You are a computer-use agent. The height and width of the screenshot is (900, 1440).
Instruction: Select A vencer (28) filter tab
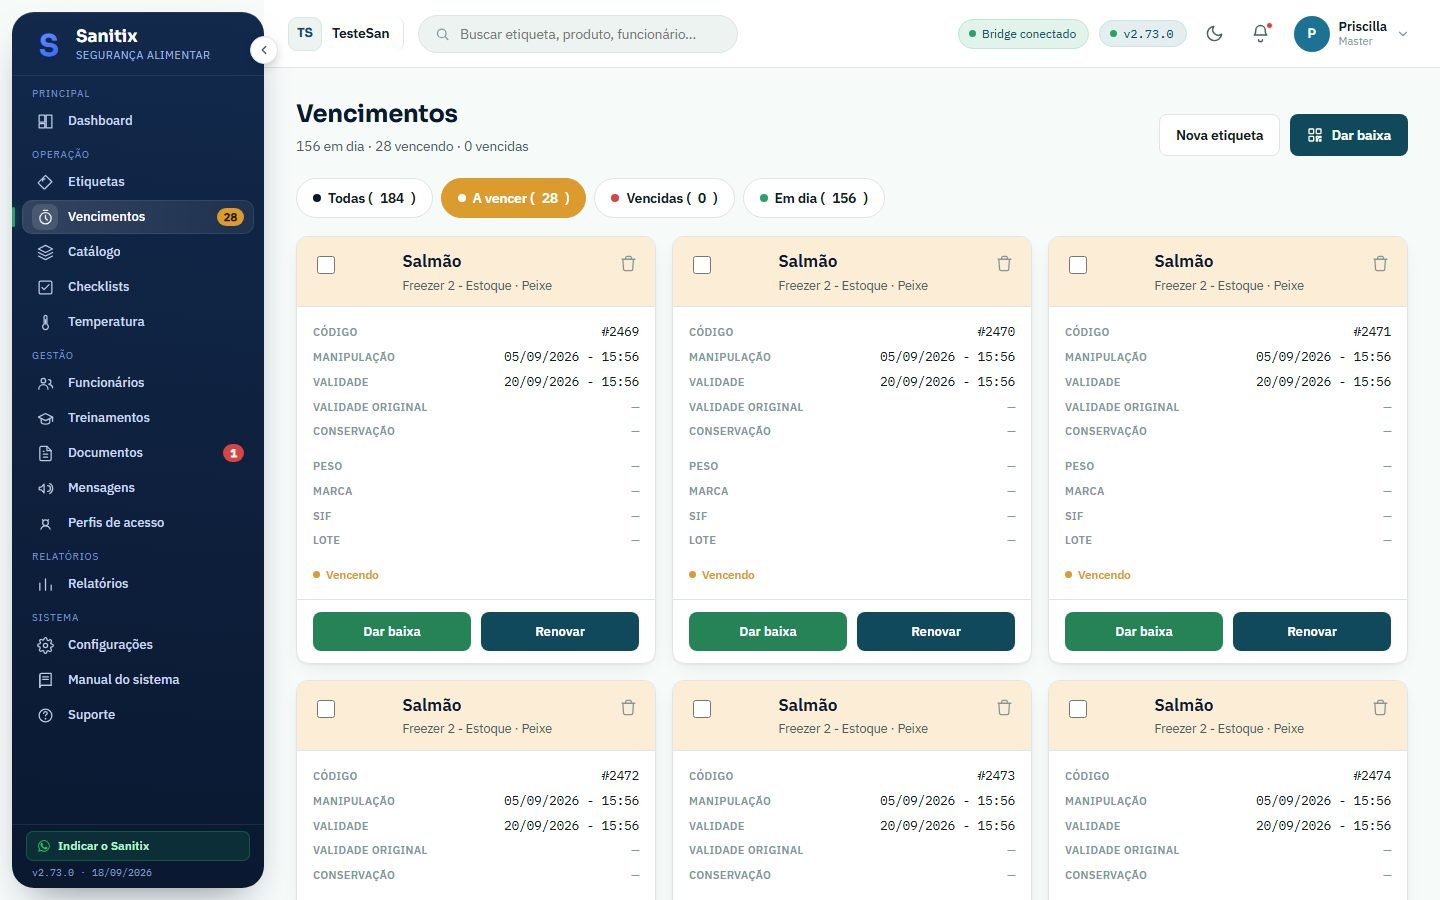[513, 198]
